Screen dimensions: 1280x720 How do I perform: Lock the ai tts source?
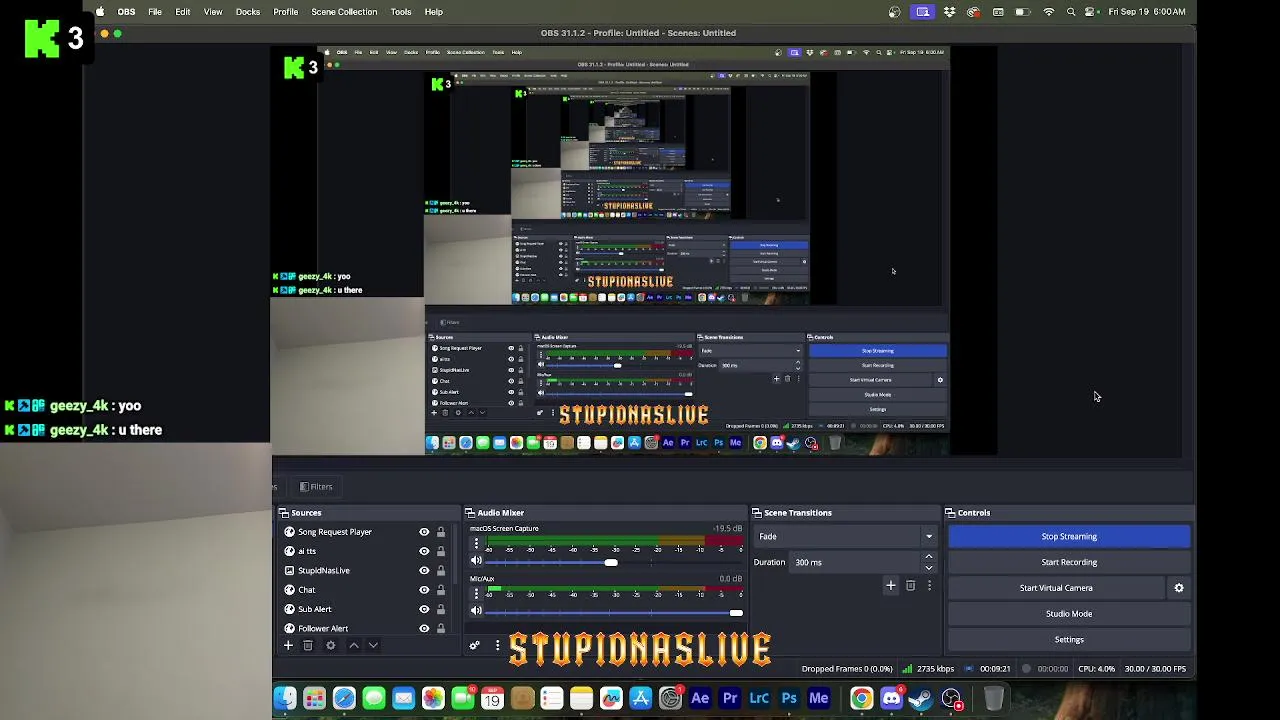441,551
